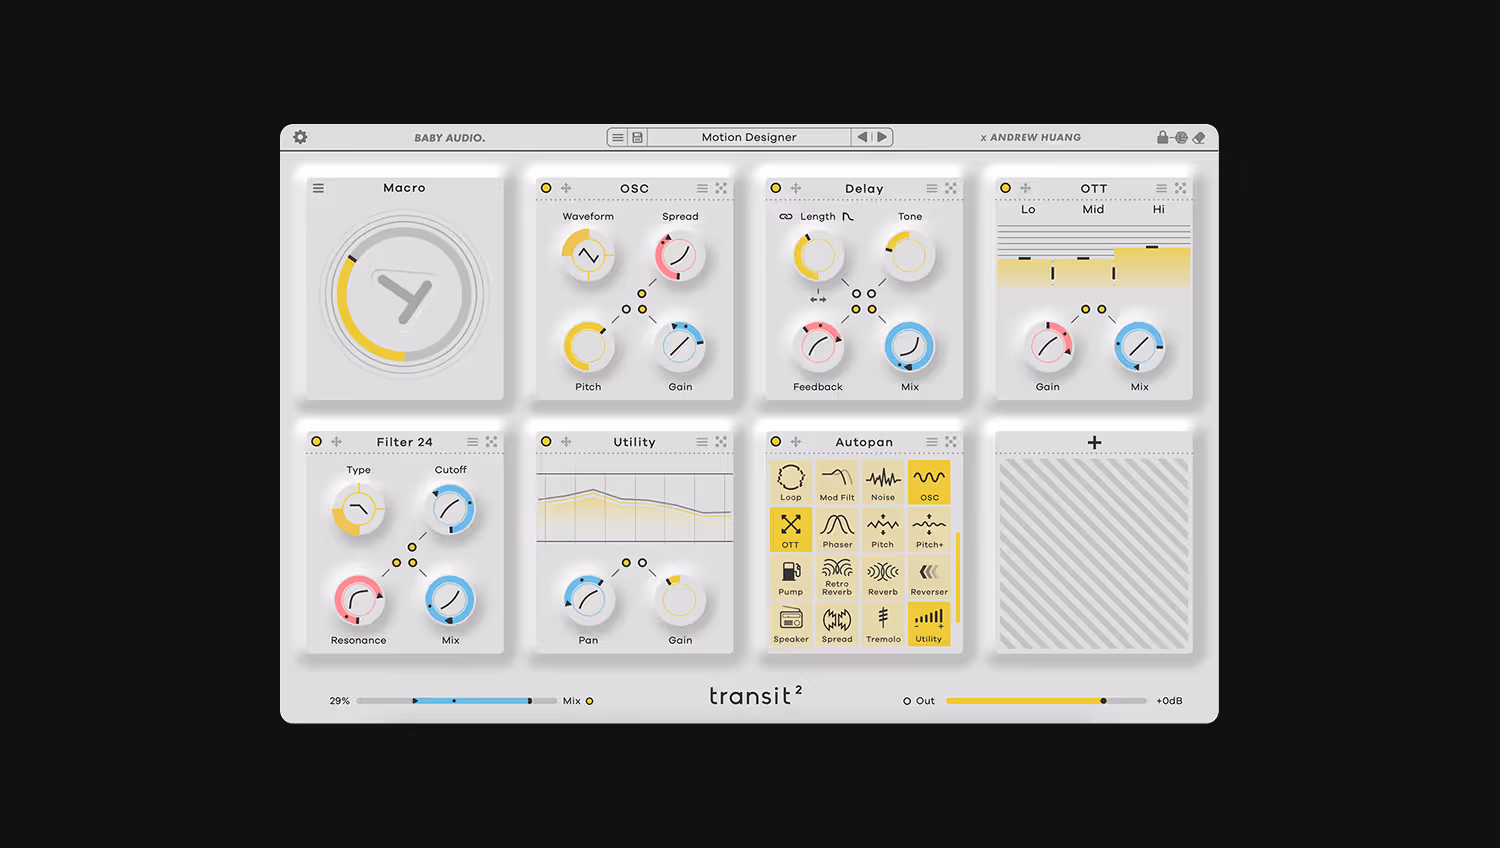Toggle the Delay Length sync link icon
The height and width of the screenshot is (848, 1500).
click(786, 216)
